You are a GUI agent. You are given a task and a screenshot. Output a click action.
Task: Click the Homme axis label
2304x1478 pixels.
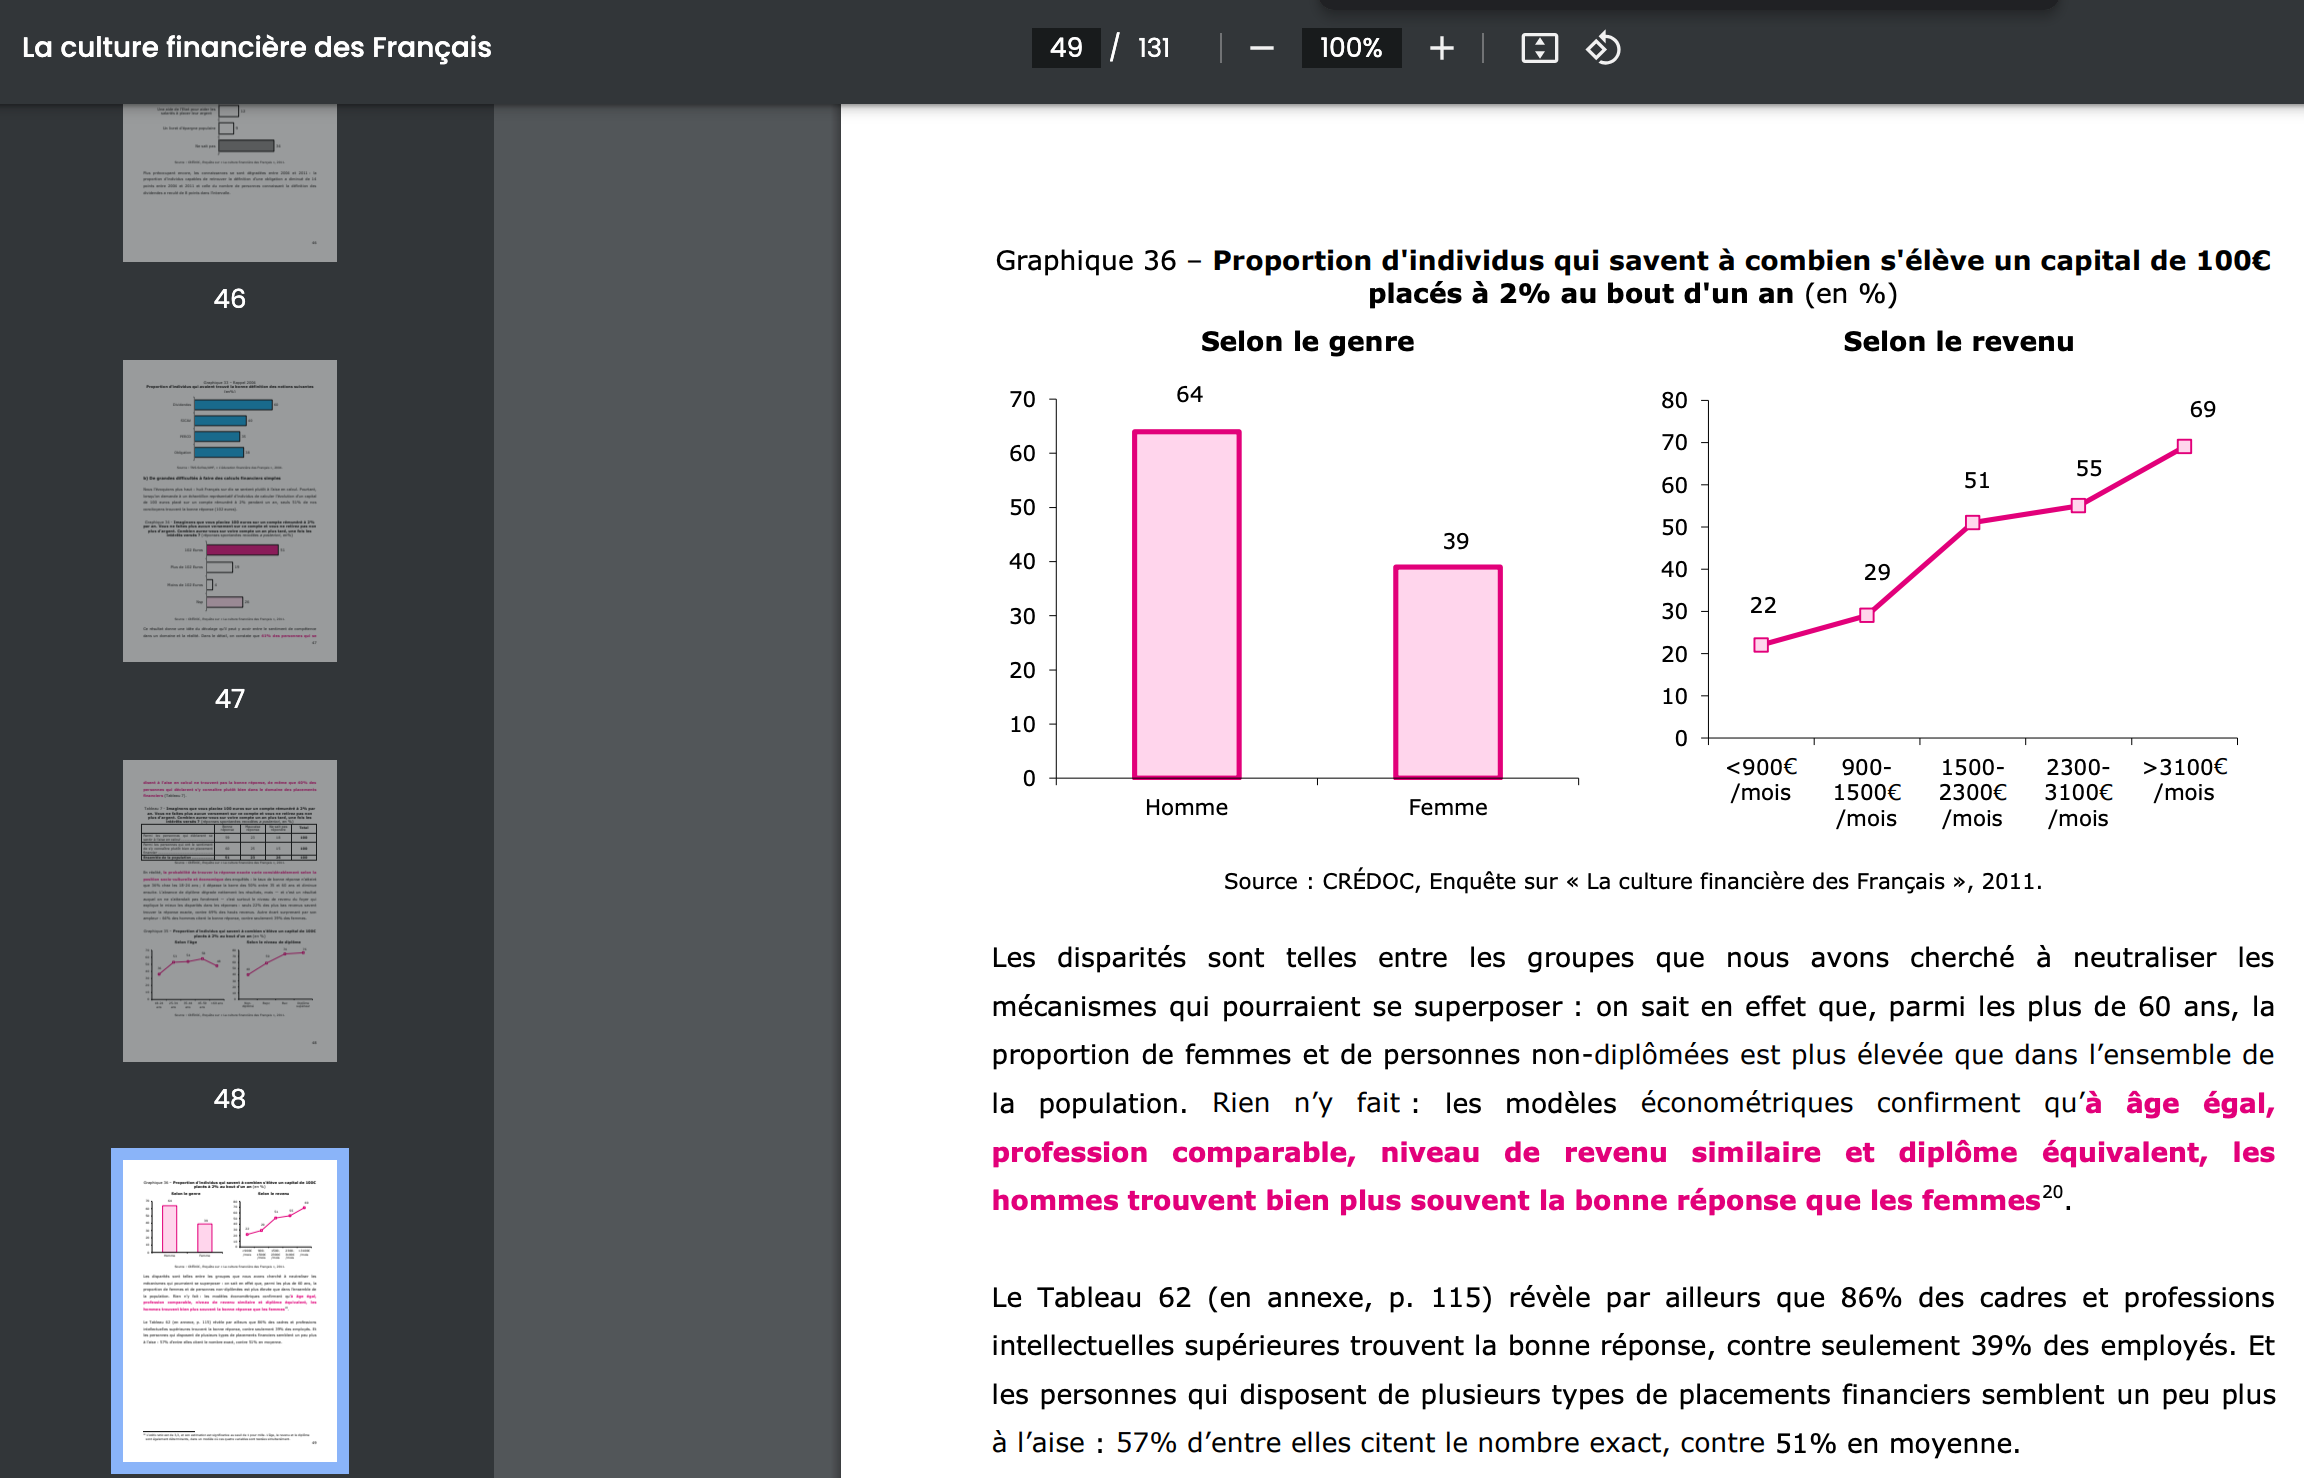coord(1186,807)
